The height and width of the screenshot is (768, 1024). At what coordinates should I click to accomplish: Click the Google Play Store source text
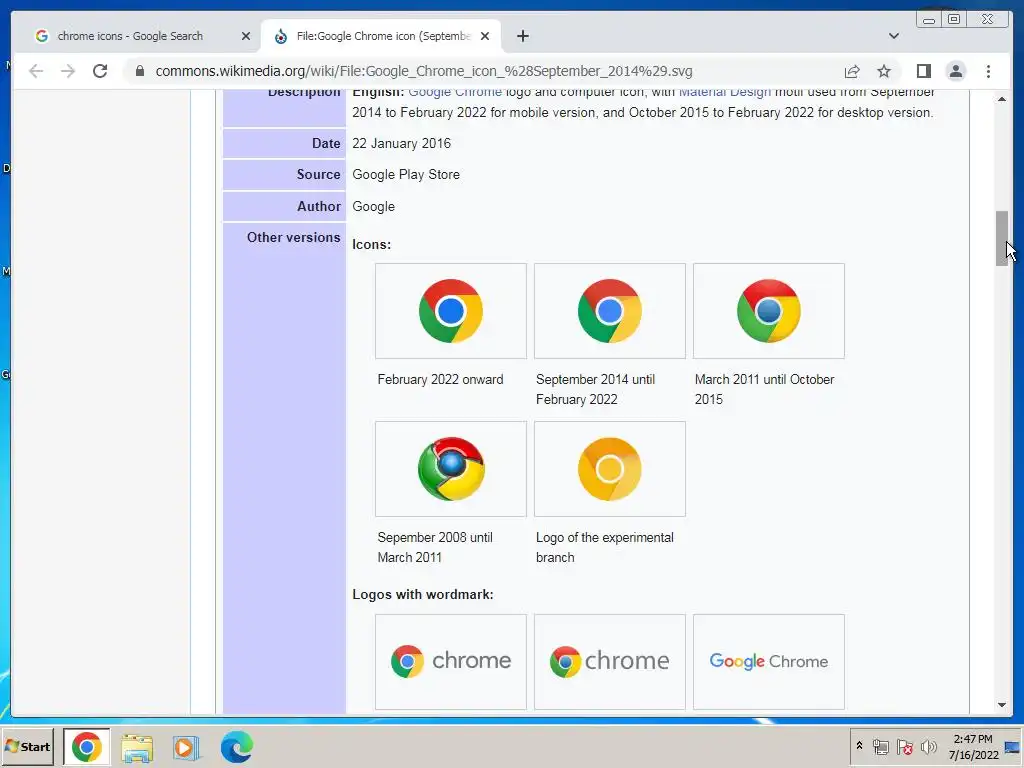click(406, 174)
